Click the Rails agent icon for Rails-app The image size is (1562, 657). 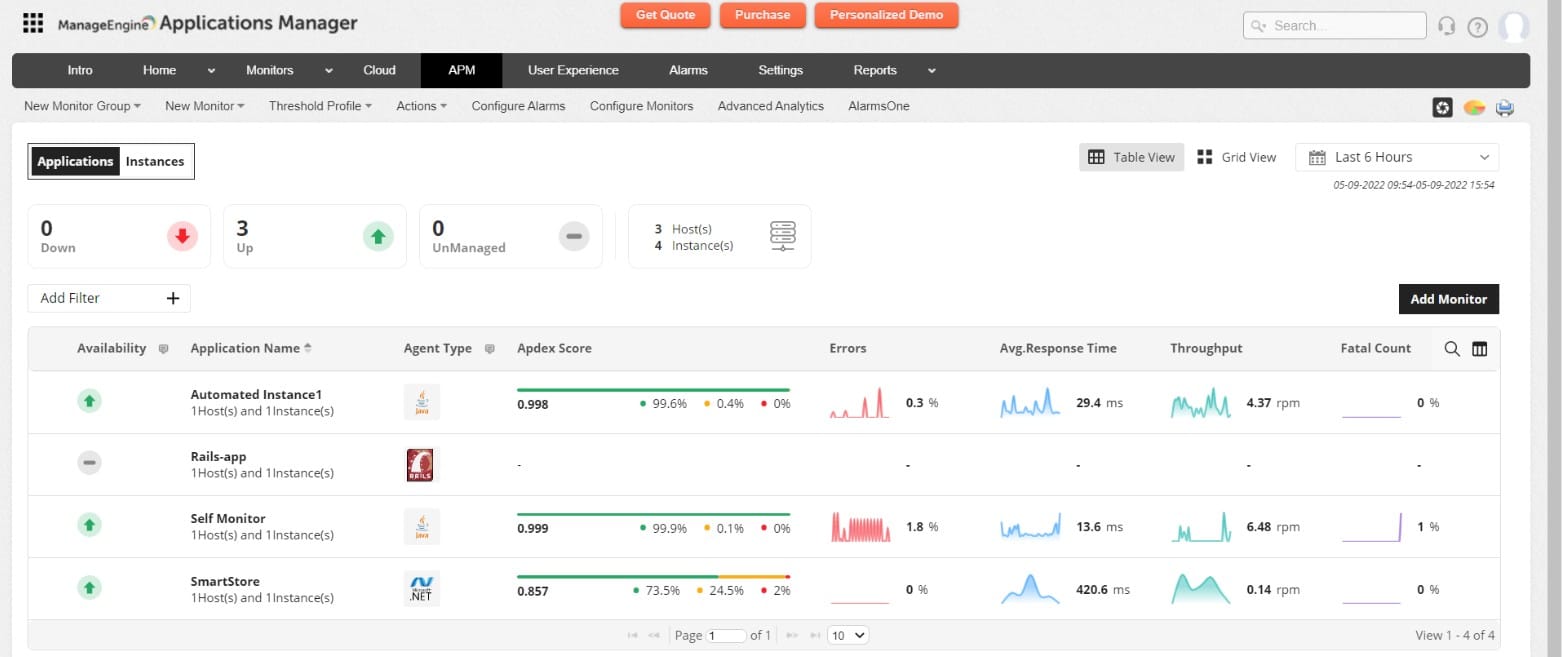(x=421, y=464)
